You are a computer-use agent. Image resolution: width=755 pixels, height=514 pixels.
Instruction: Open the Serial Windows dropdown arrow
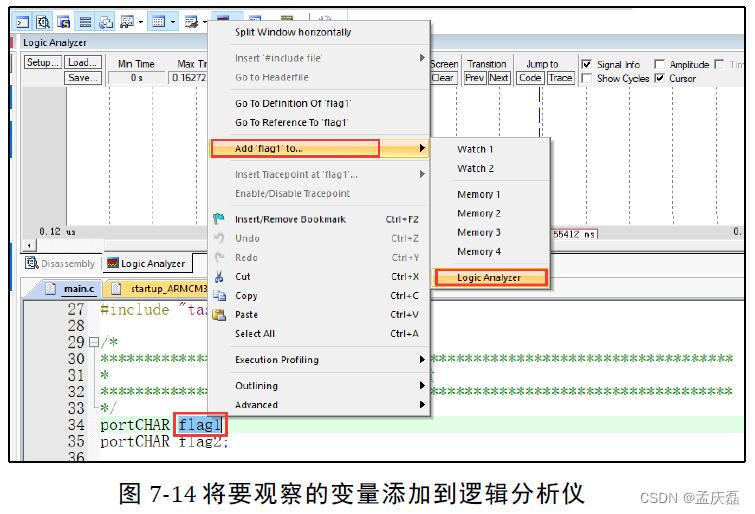click(205, 22)
